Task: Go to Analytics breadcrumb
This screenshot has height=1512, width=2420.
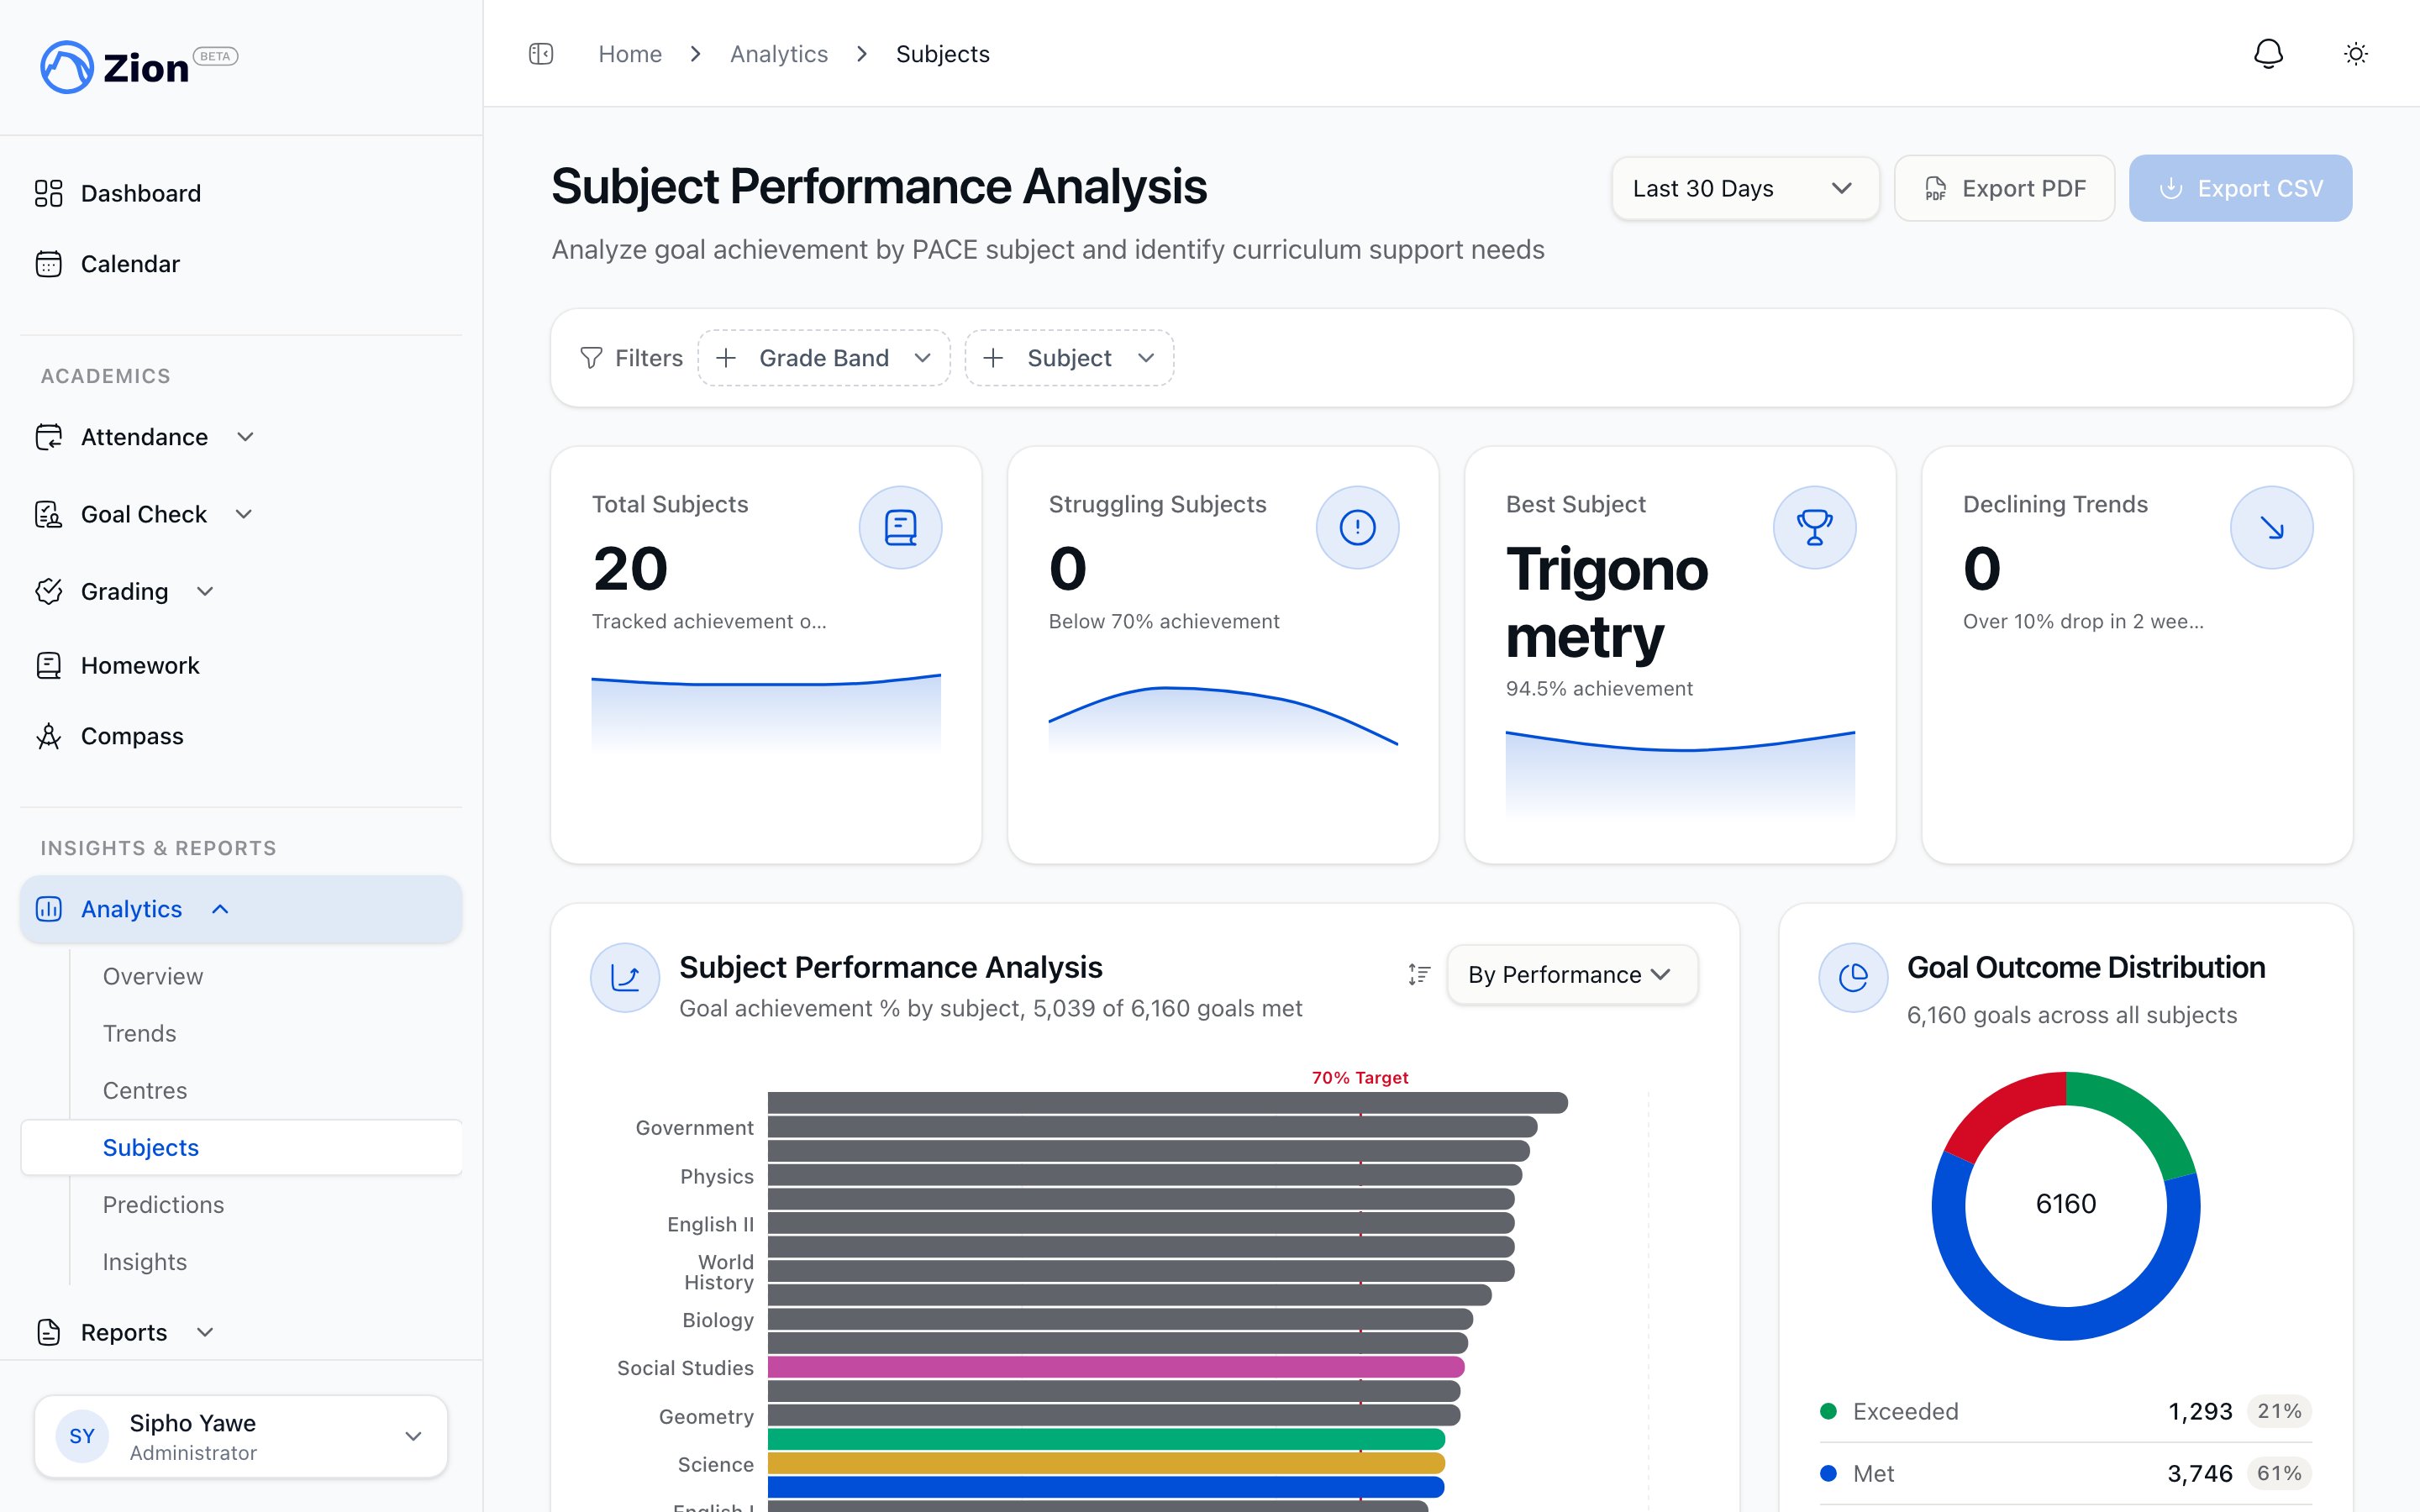Action: (x=779, y=54)
